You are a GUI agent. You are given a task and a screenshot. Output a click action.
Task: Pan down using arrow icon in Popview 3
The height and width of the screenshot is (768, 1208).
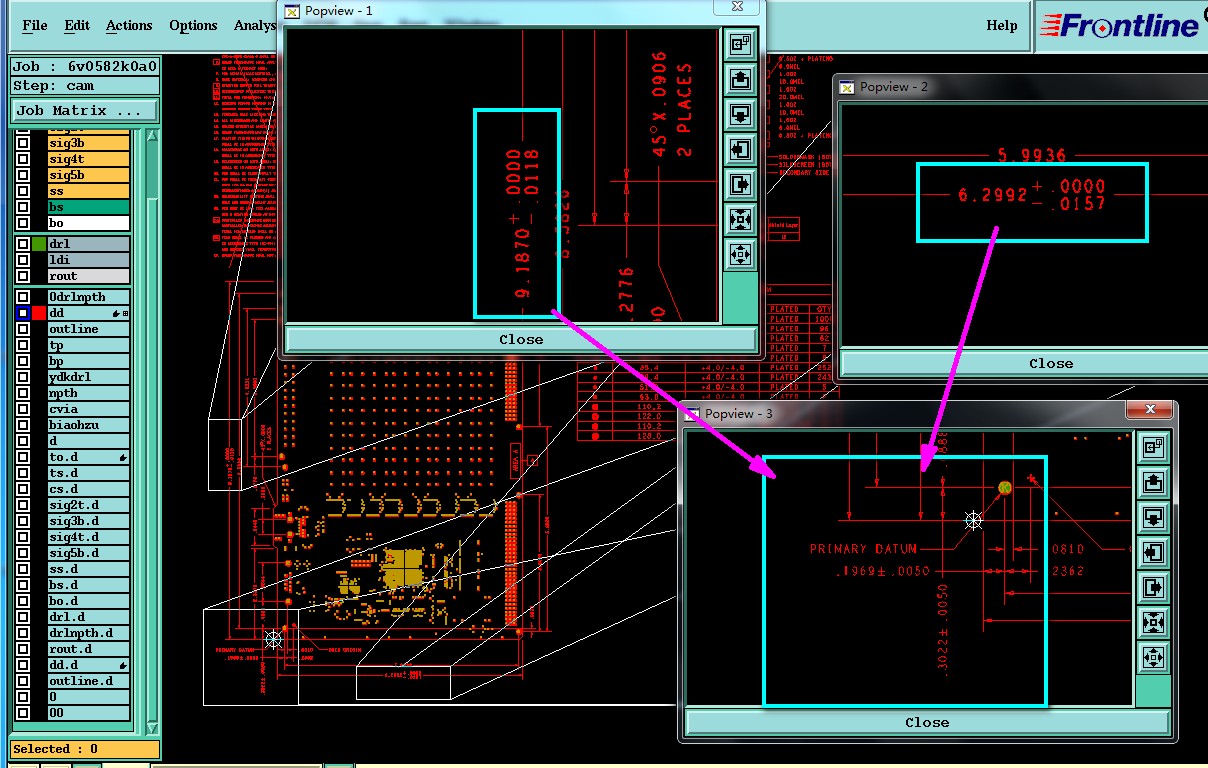pos(1153,518)
